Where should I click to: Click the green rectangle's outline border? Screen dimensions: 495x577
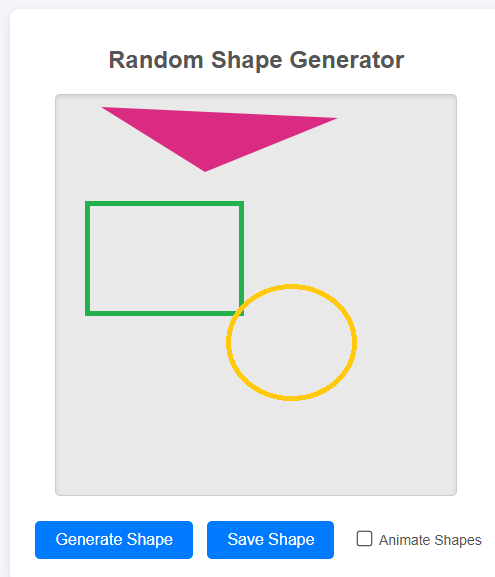pyautogui.click(x=87, y=258)
